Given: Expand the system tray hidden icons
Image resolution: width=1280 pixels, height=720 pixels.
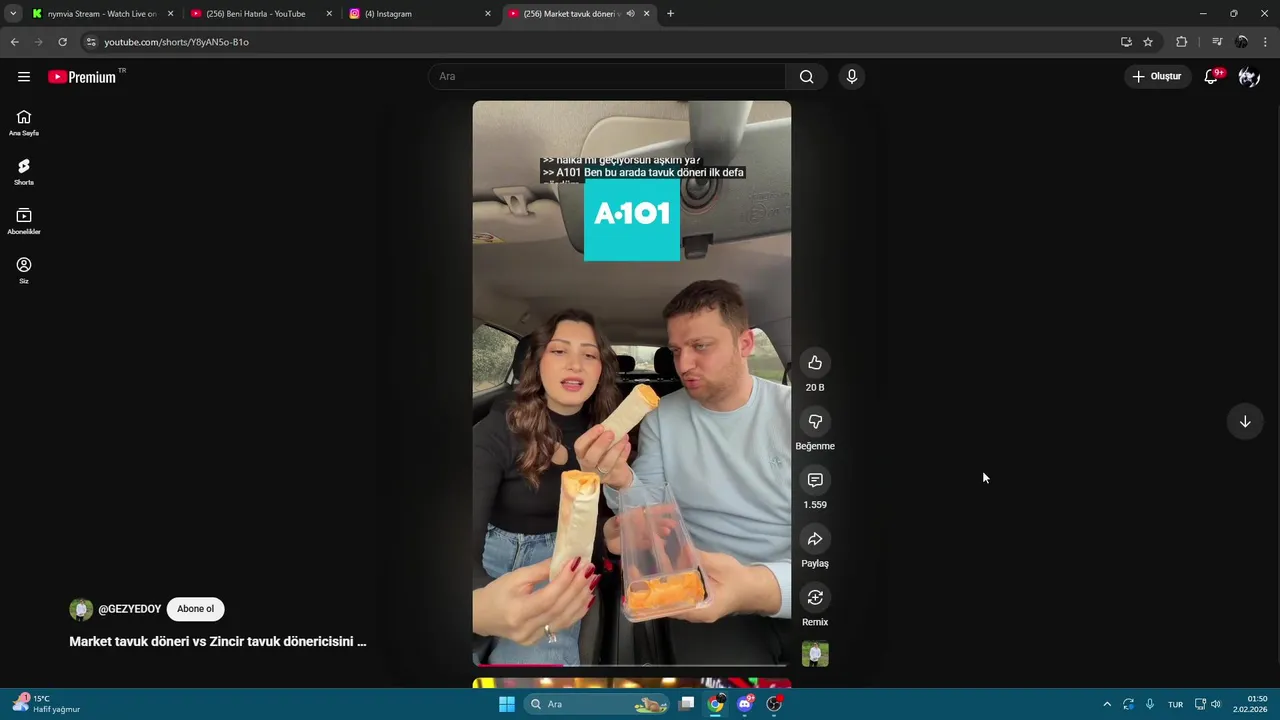Looking at the screenshot, I should click(1107, 704).
